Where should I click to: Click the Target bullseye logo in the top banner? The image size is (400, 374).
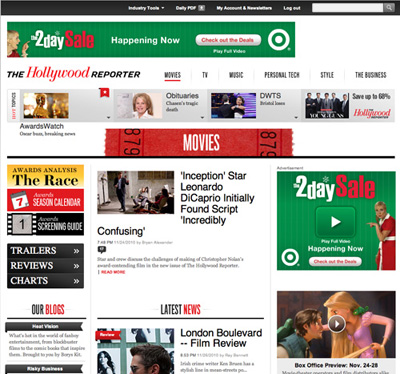[x=279, y=40]
